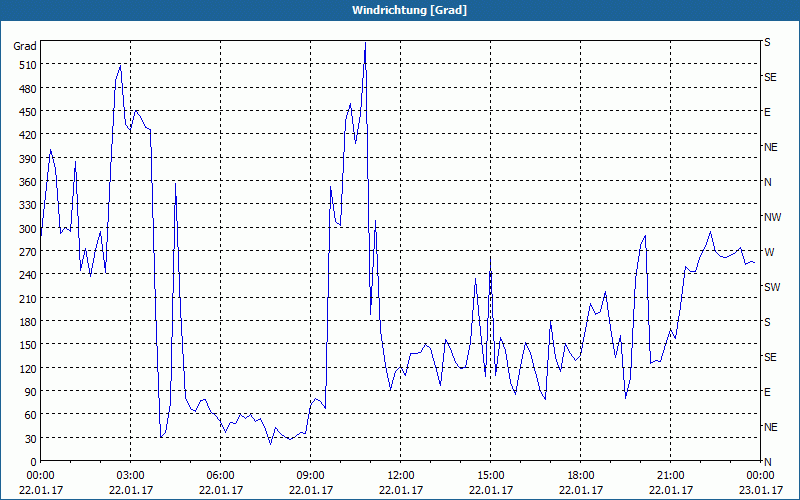Select the 23.01.17 date label

[760, 490]
